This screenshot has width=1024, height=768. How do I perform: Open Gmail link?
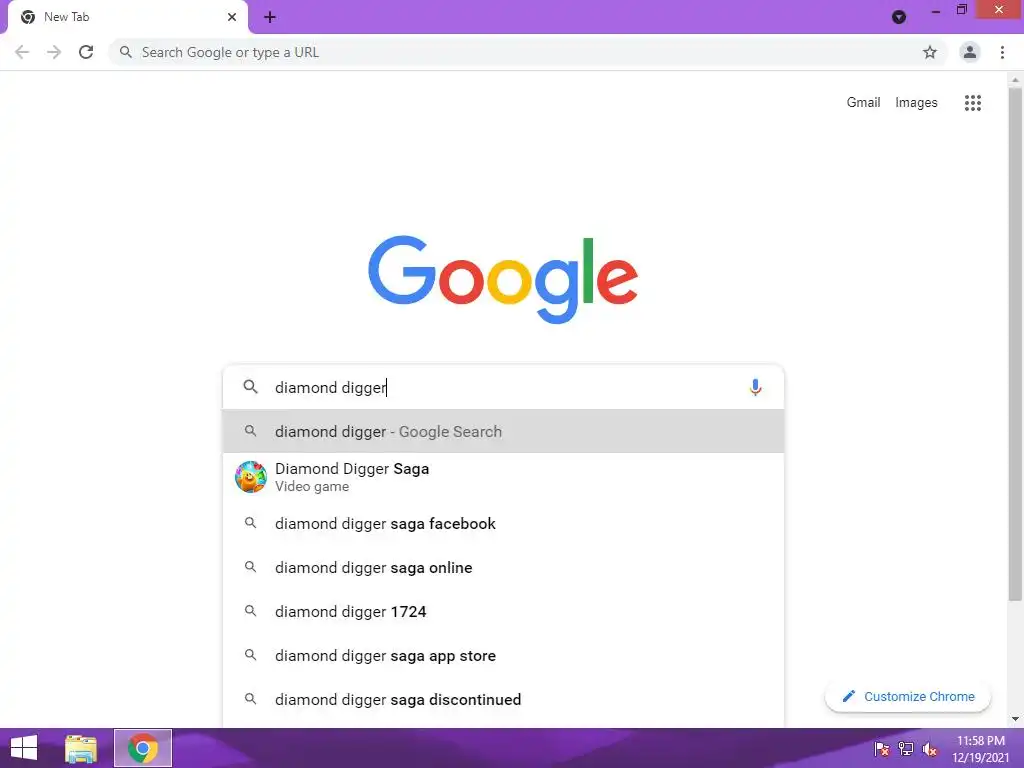863,103
